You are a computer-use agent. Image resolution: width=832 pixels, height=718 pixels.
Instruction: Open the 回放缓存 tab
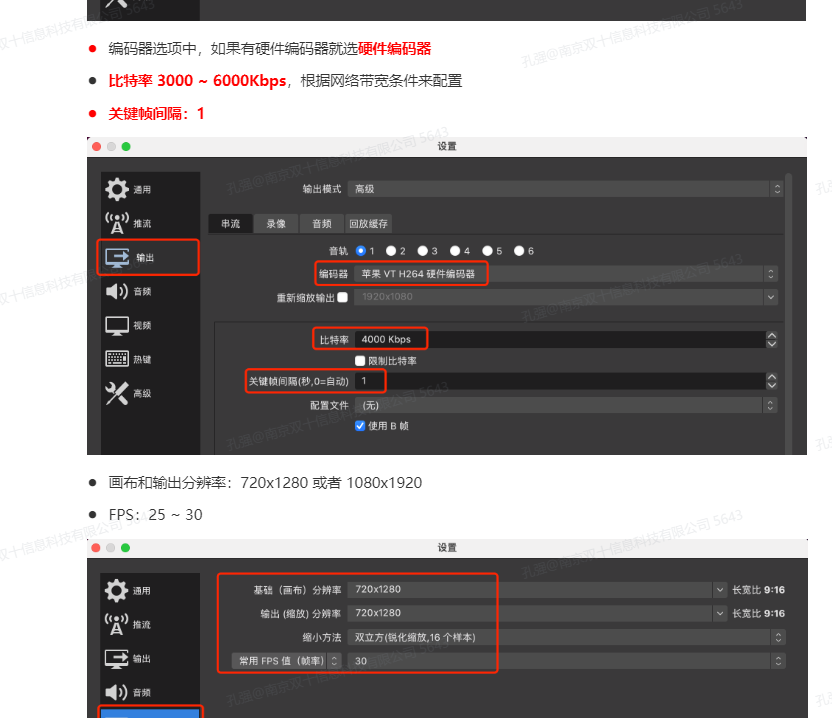coord(368,224)
